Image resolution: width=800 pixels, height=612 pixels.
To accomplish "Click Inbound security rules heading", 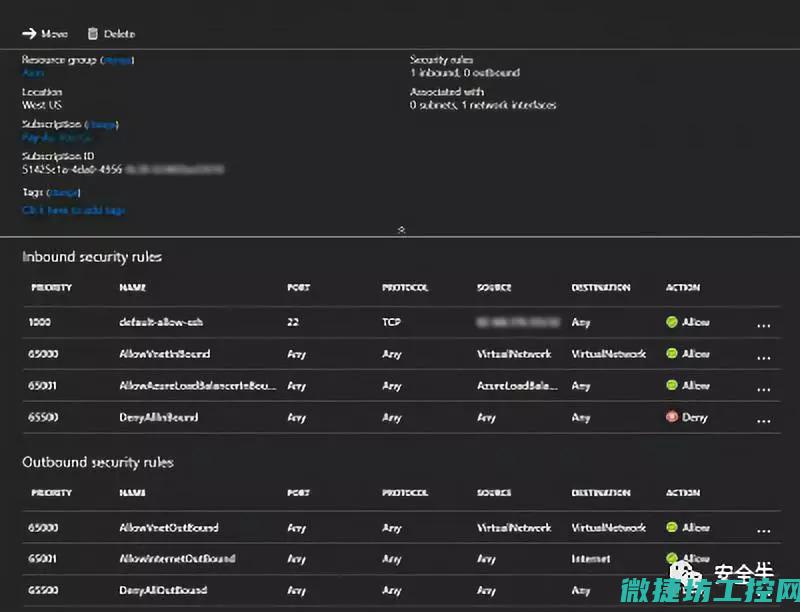I will click(92, 257).
